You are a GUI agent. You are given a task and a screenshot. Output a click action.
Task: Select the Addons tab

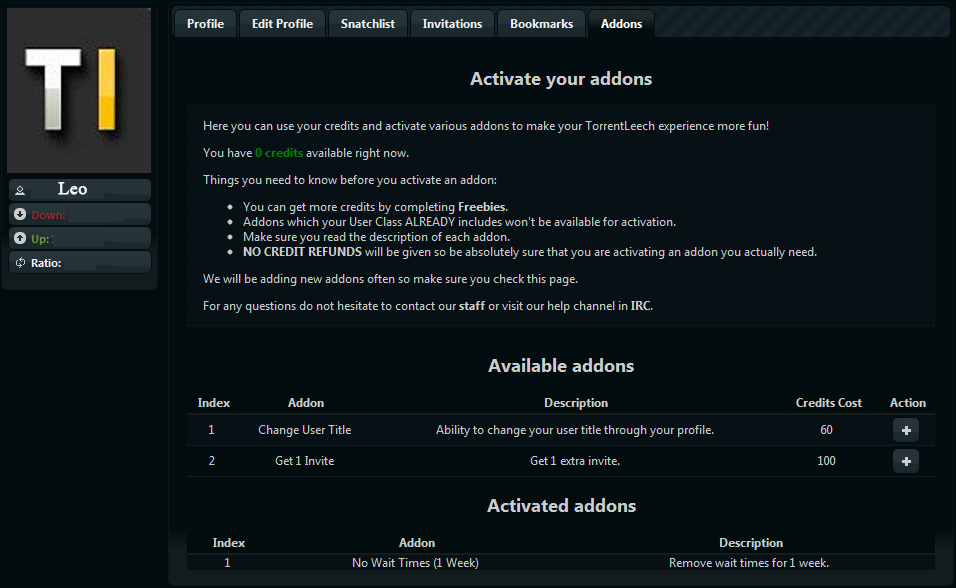(x=621, y=24)
